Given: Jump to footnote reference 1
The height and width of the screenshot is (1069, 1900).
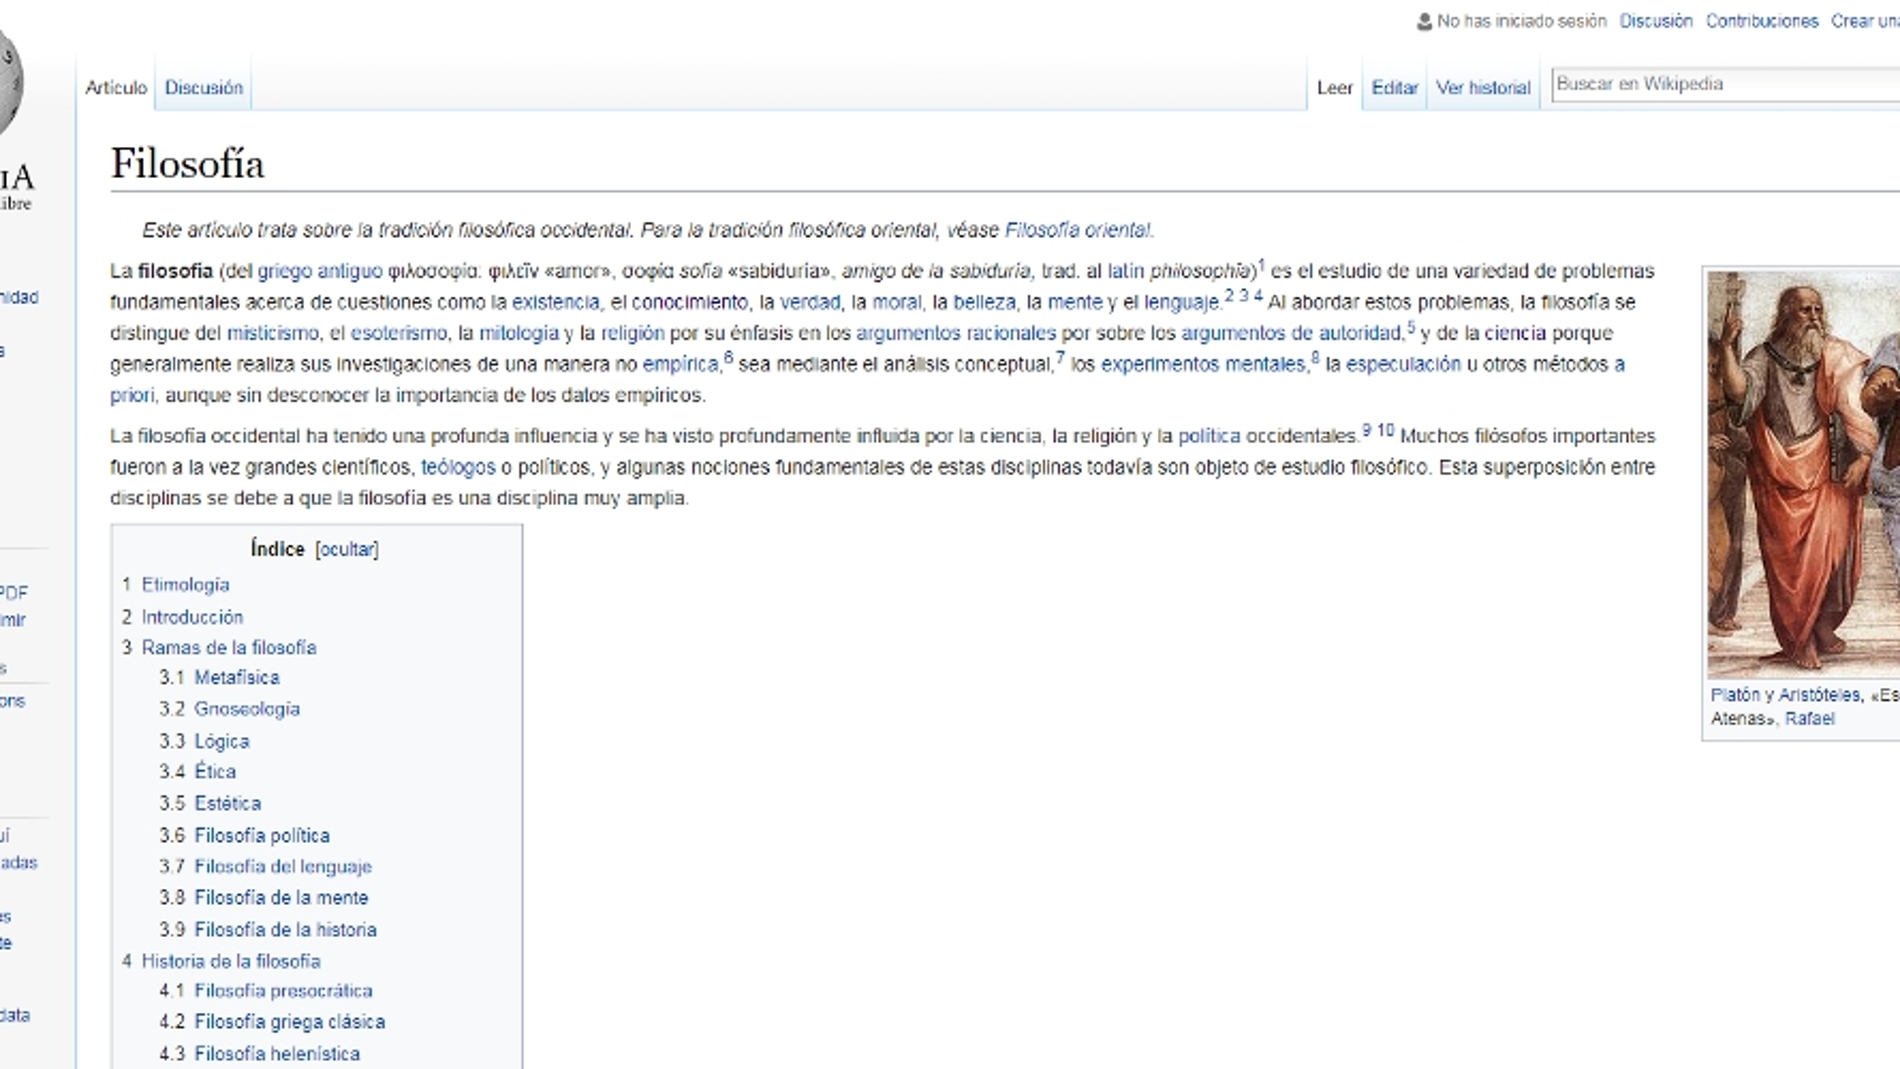Looking at the screenshot, I should tap(1261, 265).
